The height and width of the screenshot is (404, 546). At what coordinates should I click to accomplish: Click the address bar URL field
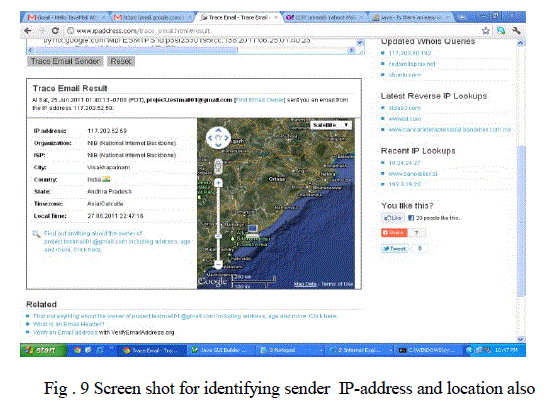coord(272,31)
